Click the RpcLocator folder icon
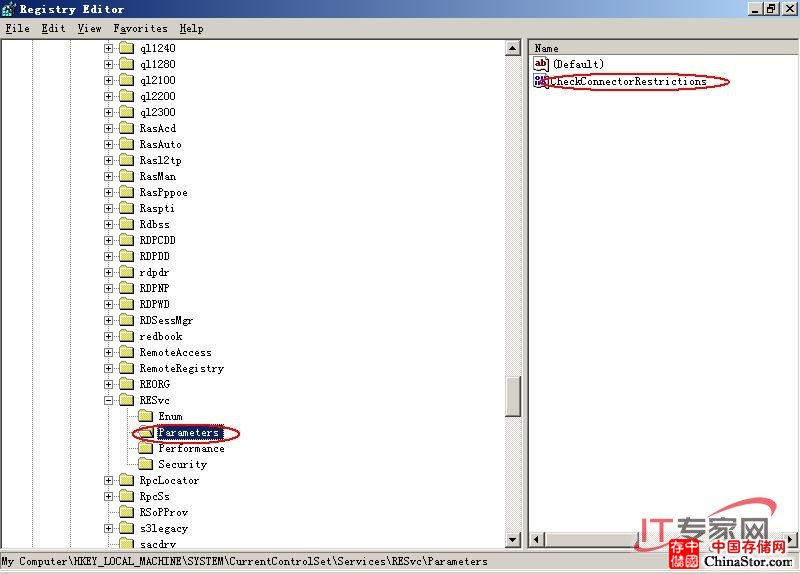800x574 pixels. (126, 480)
